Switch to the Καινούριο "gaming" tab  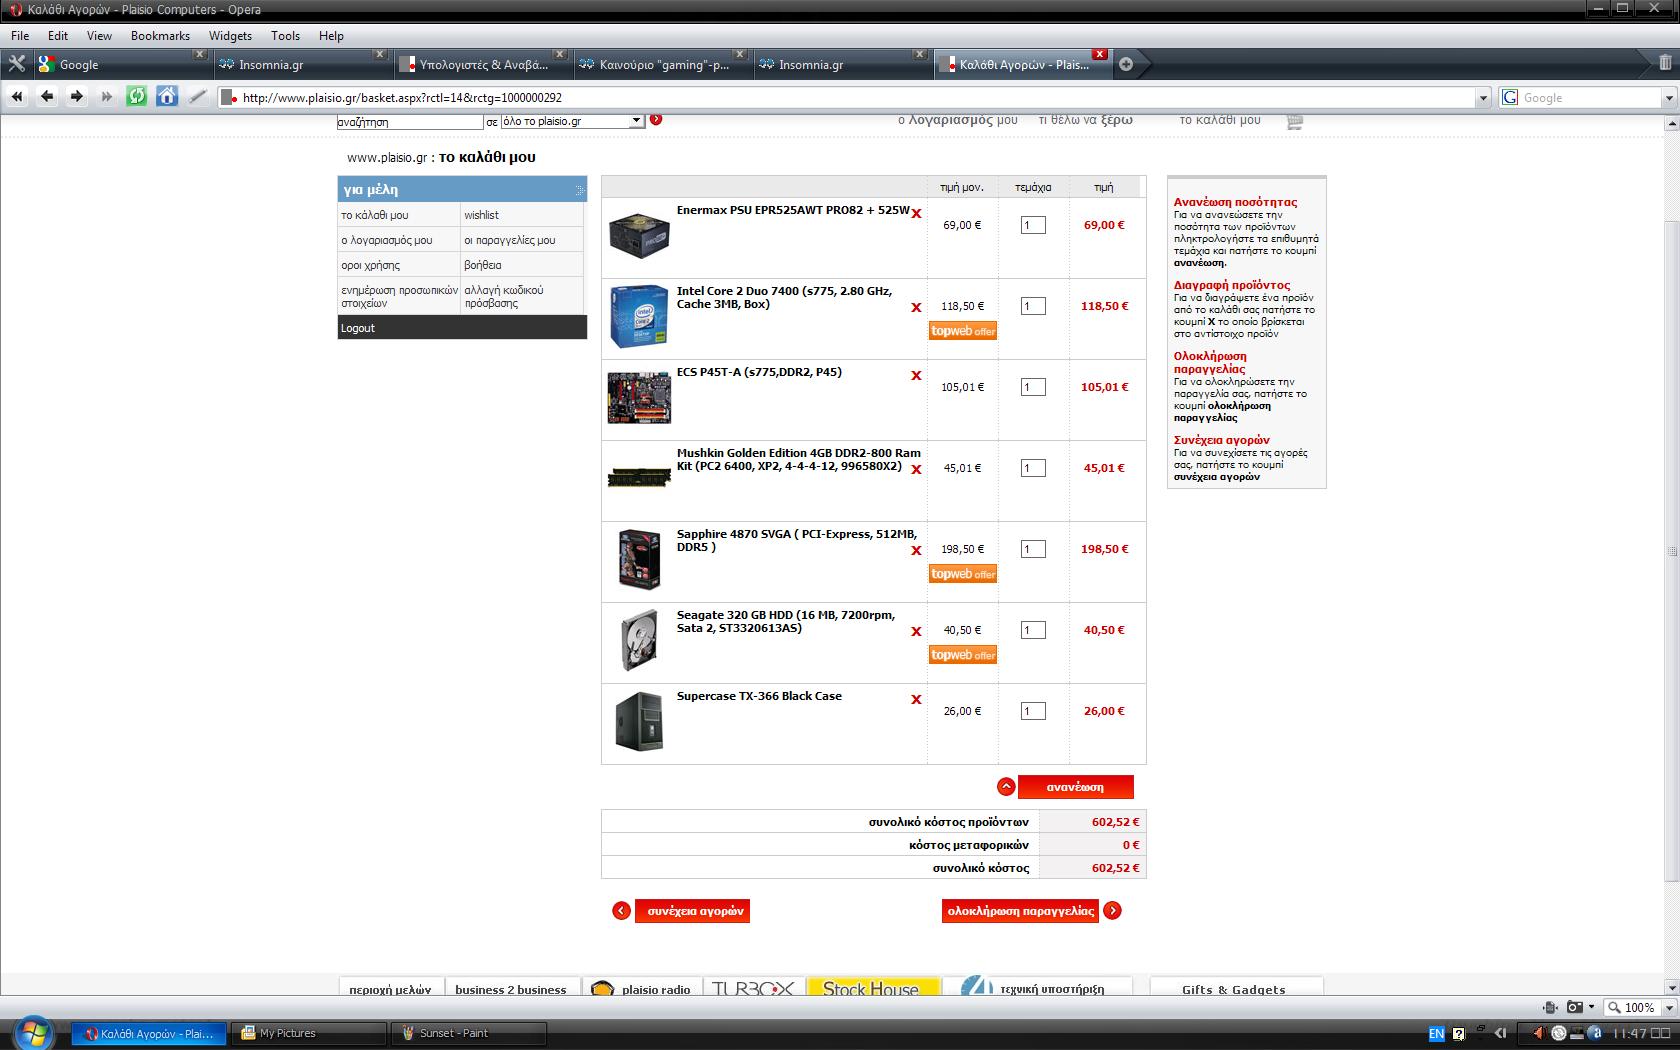tap(661, 64)
